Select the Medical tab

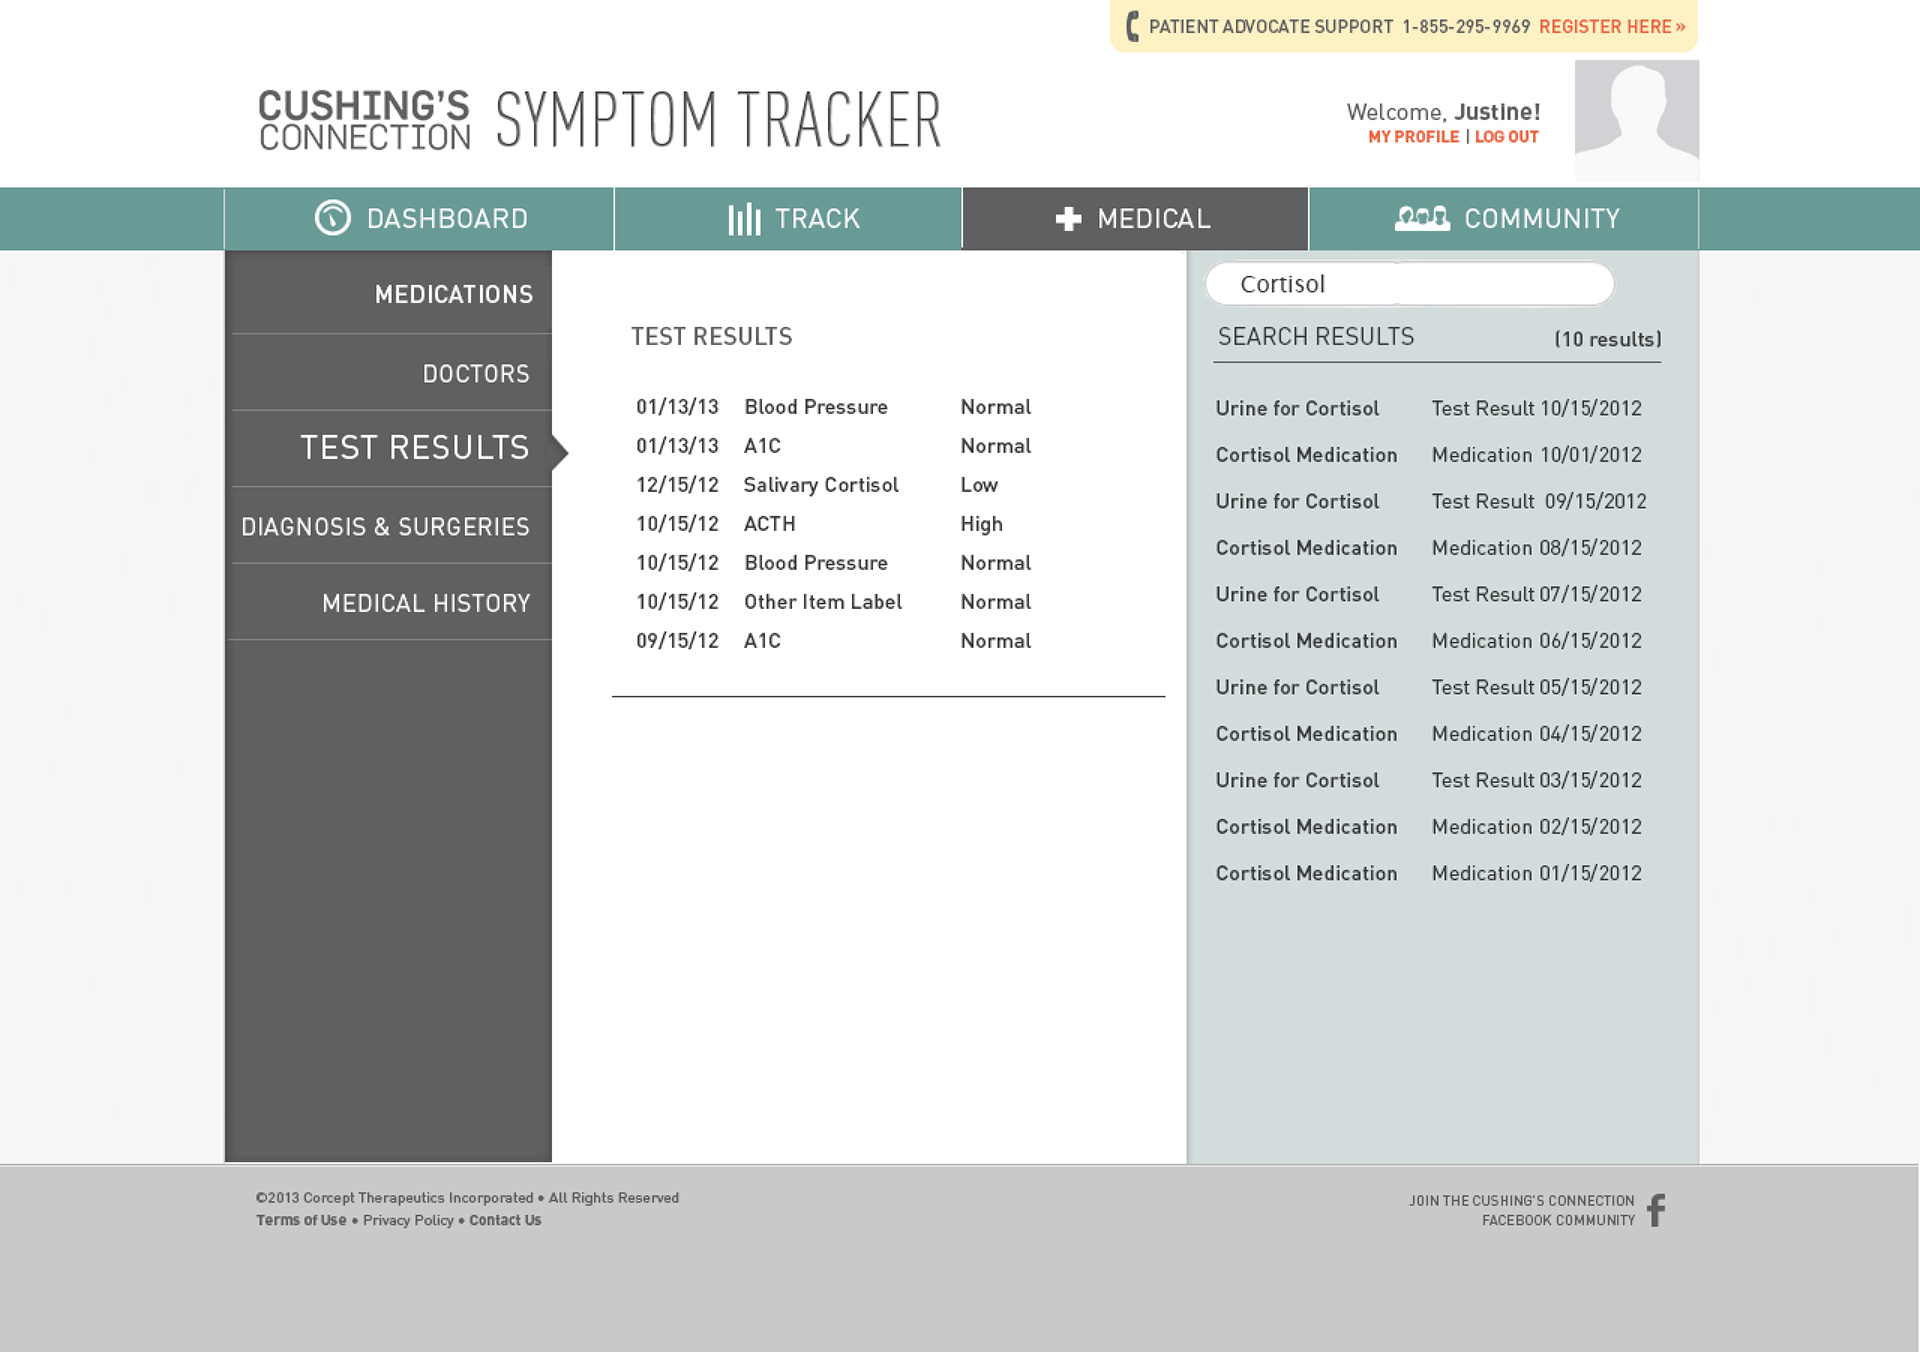tap(1135, 218)
